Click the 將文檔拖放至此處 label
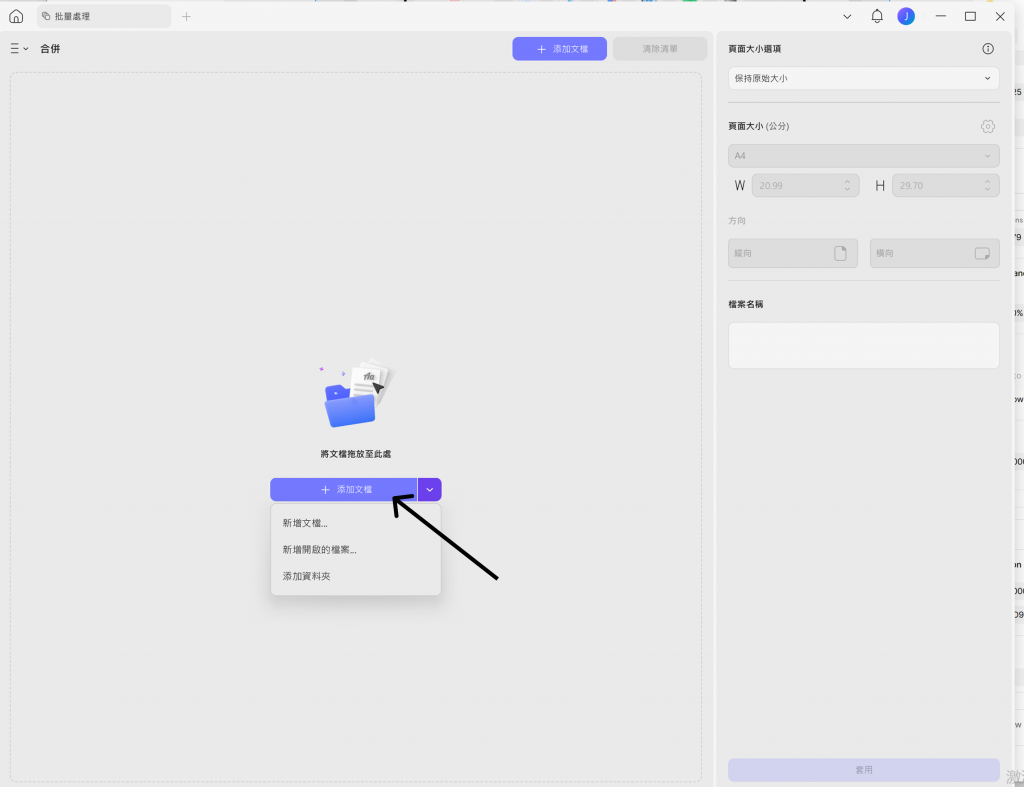 (356, 454)
